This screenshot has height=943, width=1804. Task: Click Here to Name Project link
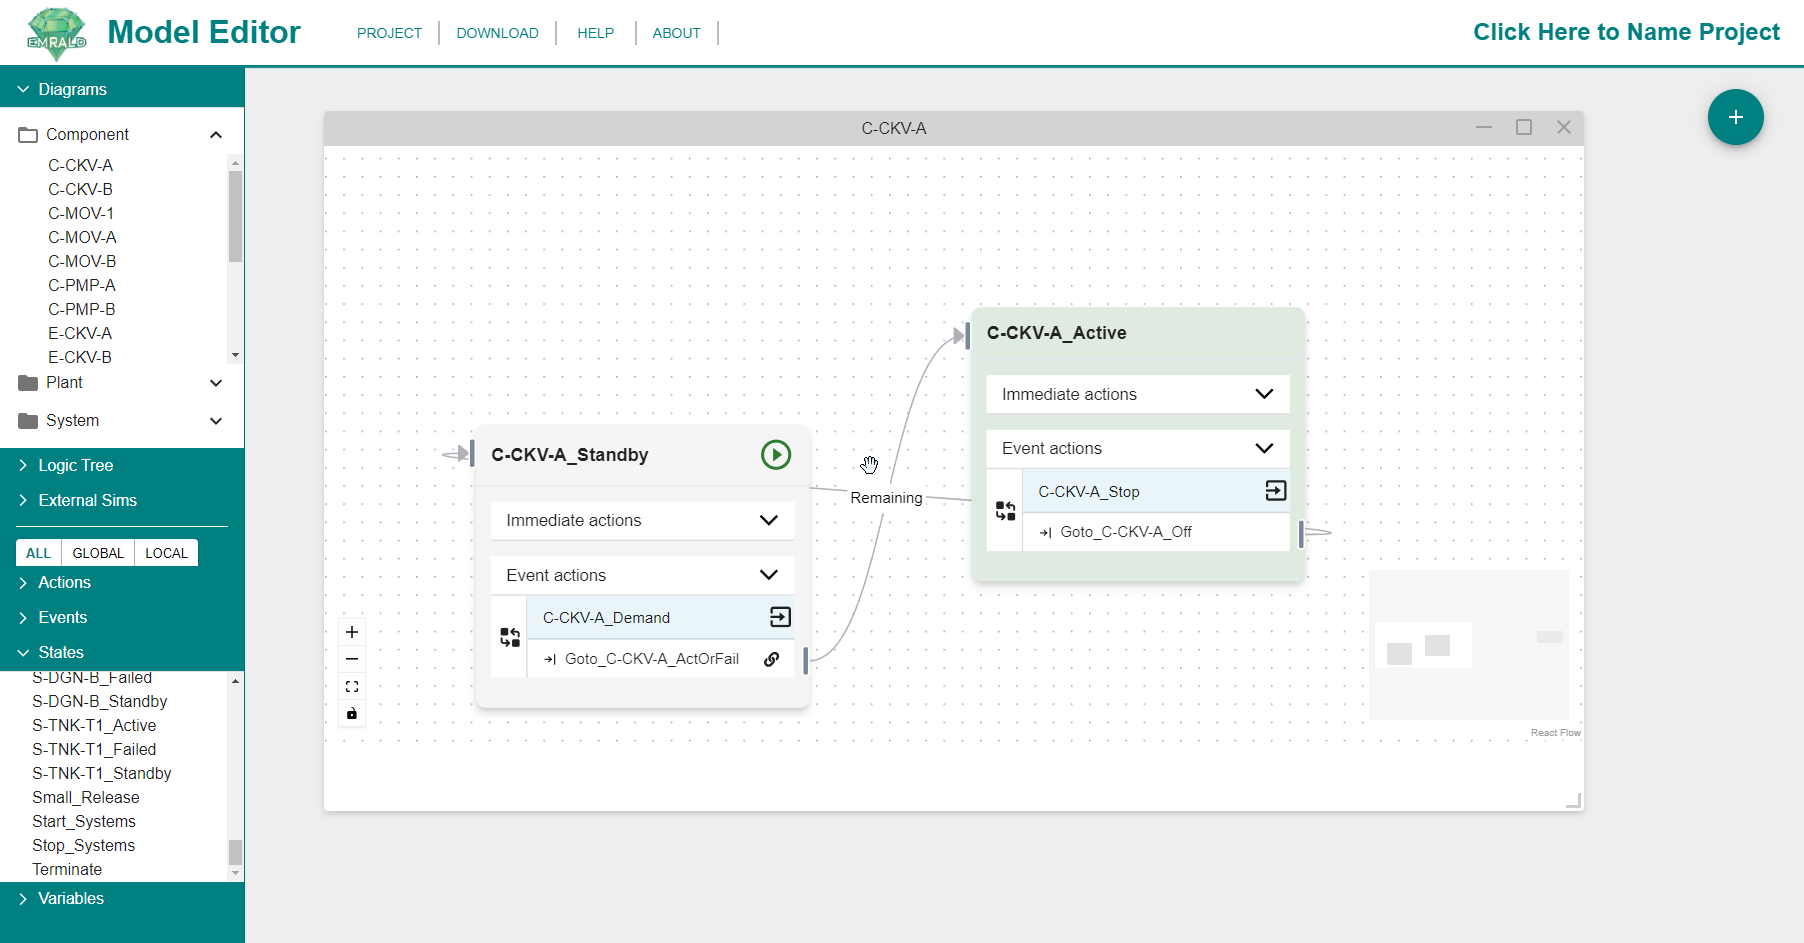pyautogui.click(x=1626, y=32)
